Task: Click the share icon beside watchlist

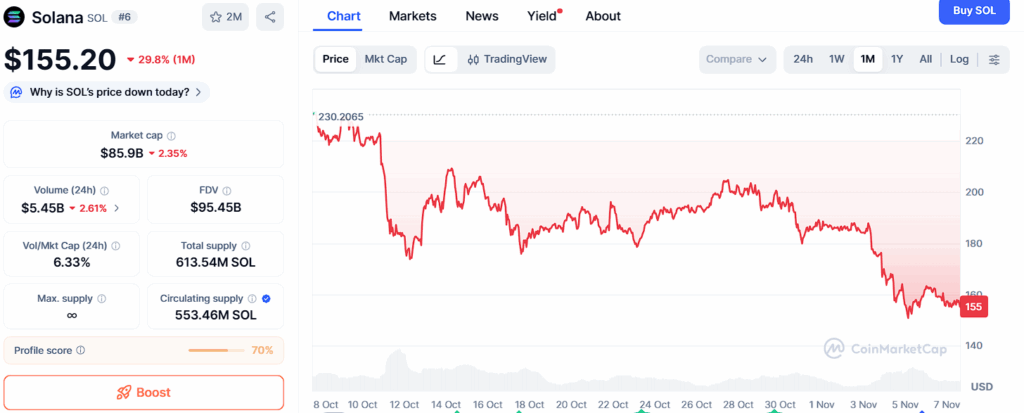Action: [x=270, y=17]
